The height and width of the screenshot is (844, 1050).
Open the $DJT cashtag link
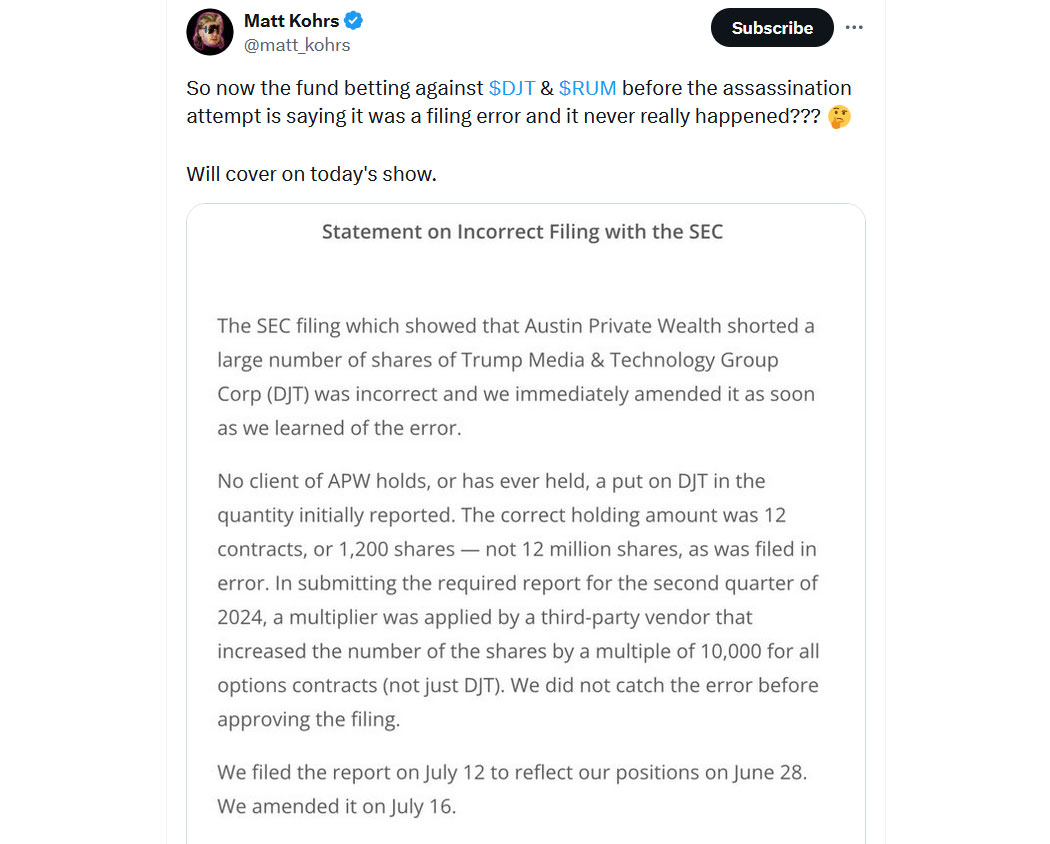click(512, 88)
